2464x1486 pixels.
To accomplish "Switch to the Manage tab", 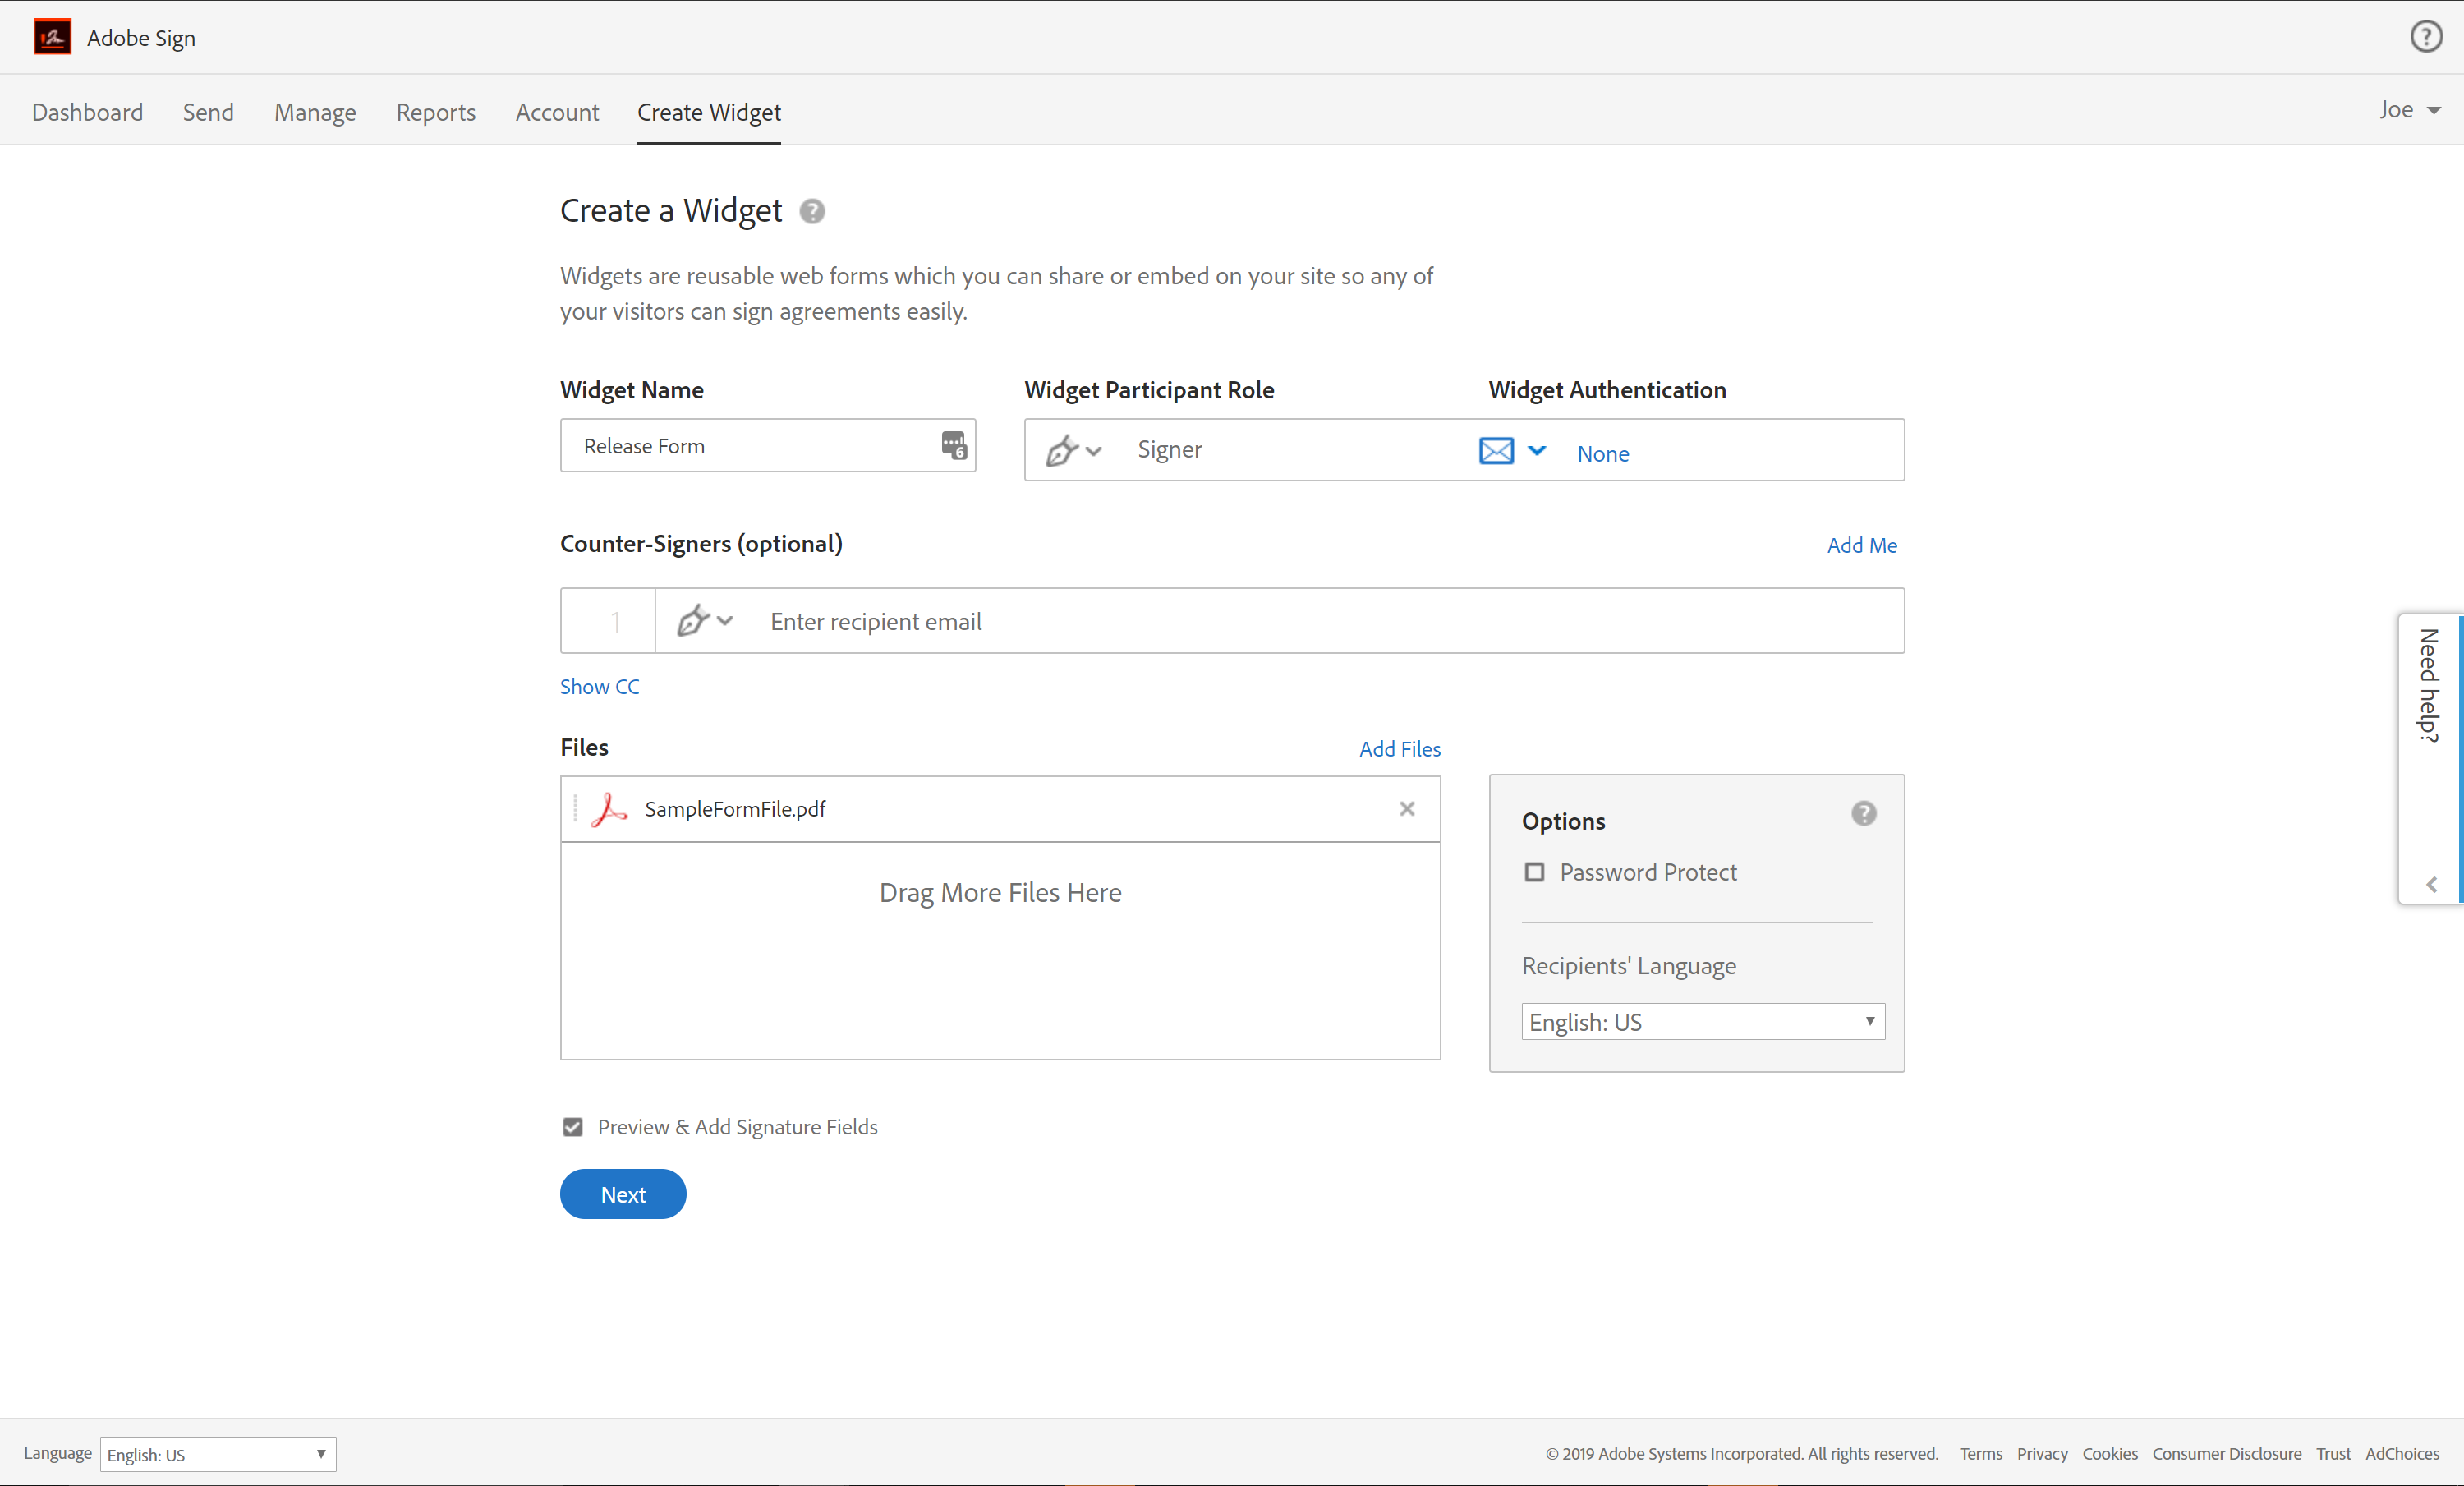I will coord(315,112).
